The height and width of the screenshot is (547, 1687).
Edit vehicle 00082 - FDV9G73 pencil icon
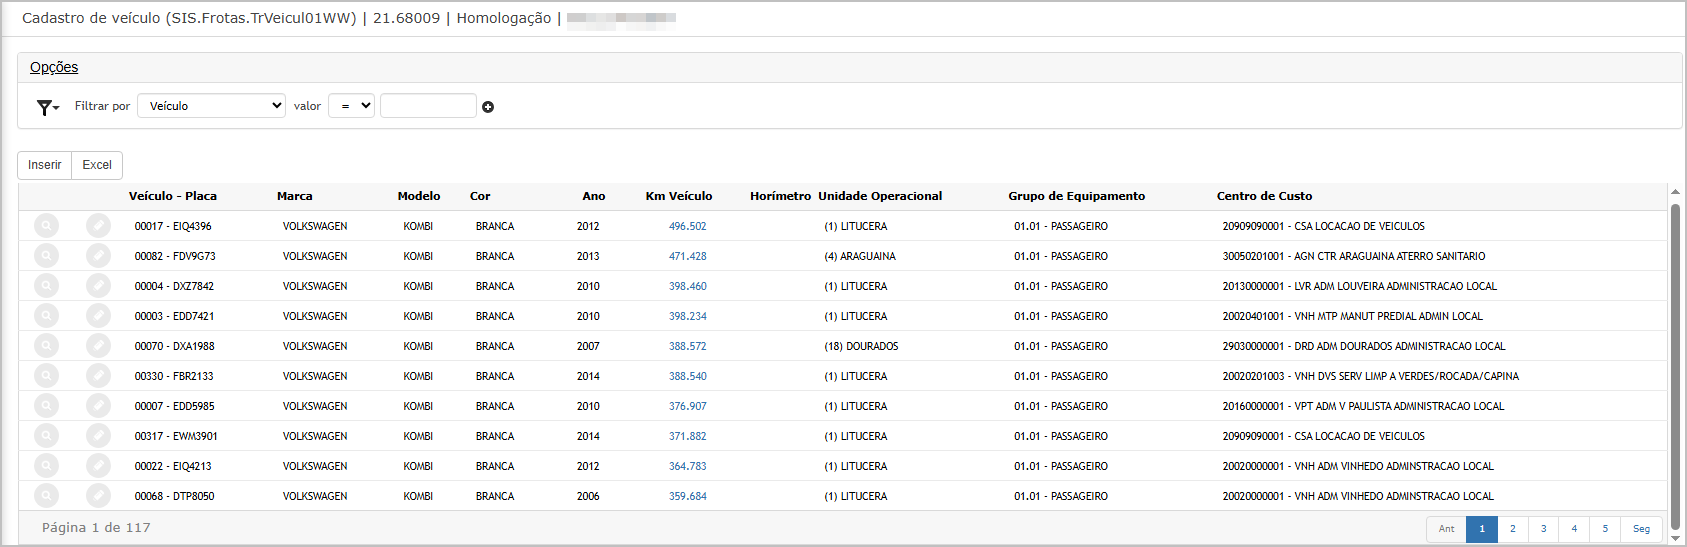pyautogui.click(x=98, y=256)
